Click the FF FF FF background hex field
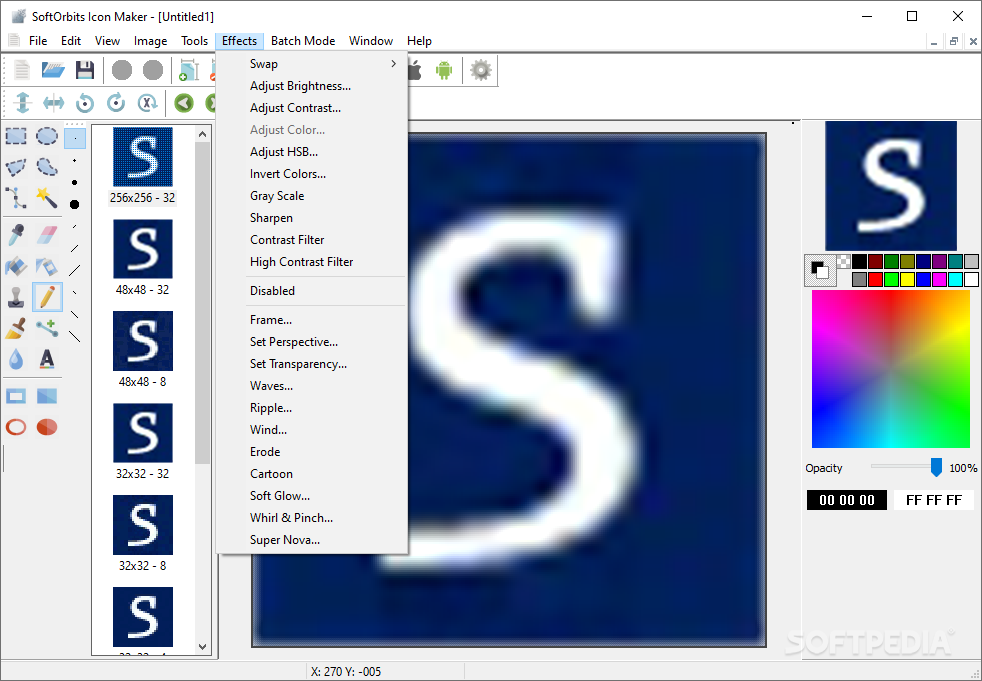982x681 pixels. (934, 500)
